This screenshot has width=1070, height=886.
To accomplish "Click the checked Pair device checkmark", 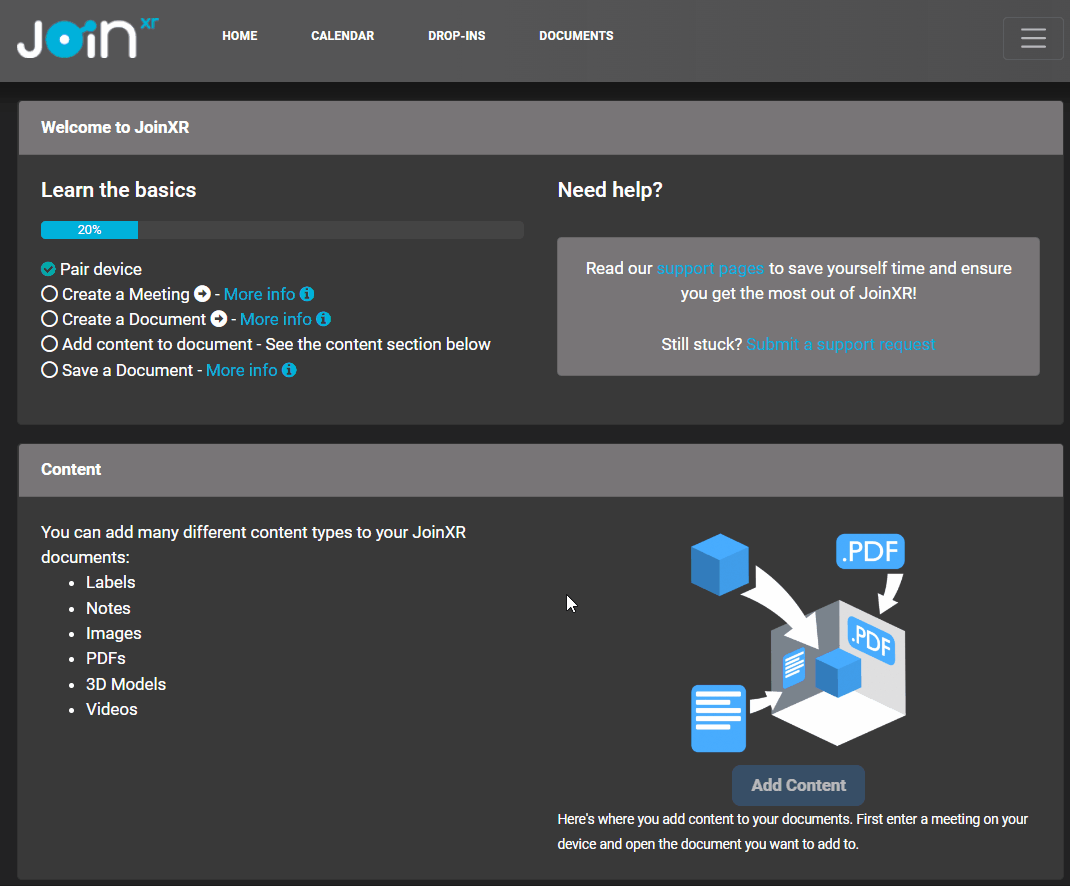I will pos(48,269).
